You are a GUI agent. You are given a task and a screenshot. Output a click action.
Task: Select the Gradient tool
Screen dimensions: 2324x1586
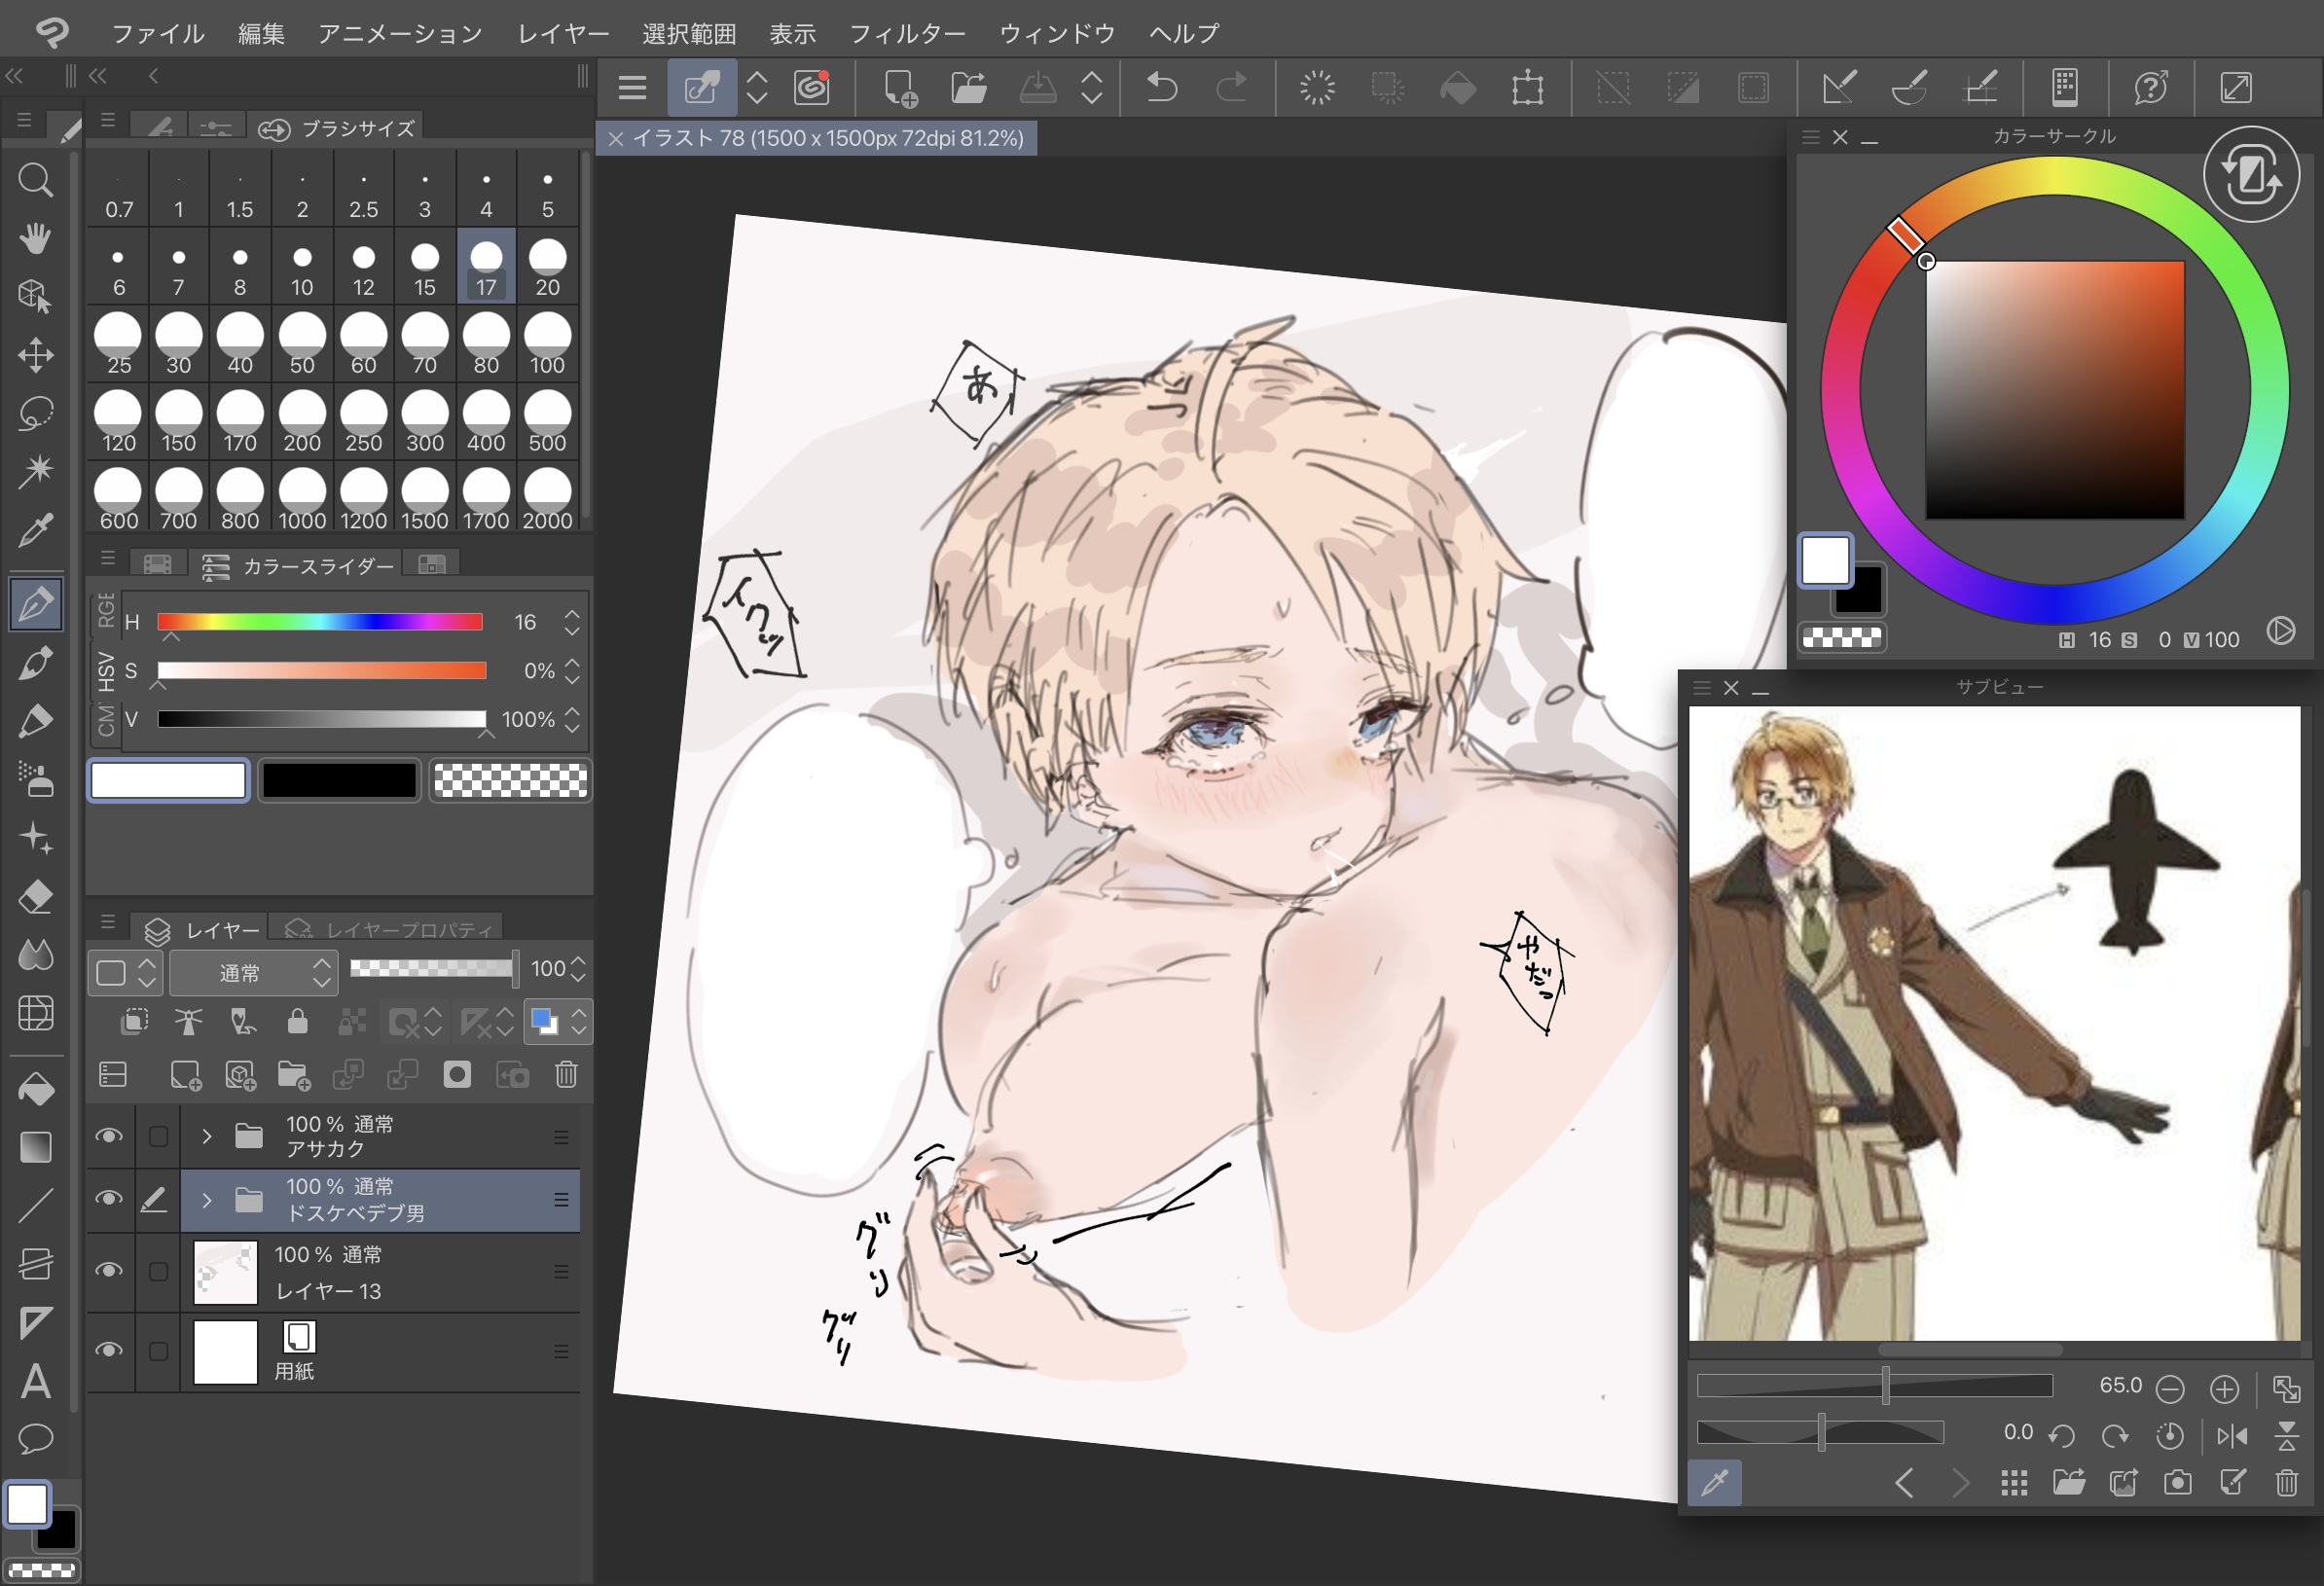[x=35, y=1147]
